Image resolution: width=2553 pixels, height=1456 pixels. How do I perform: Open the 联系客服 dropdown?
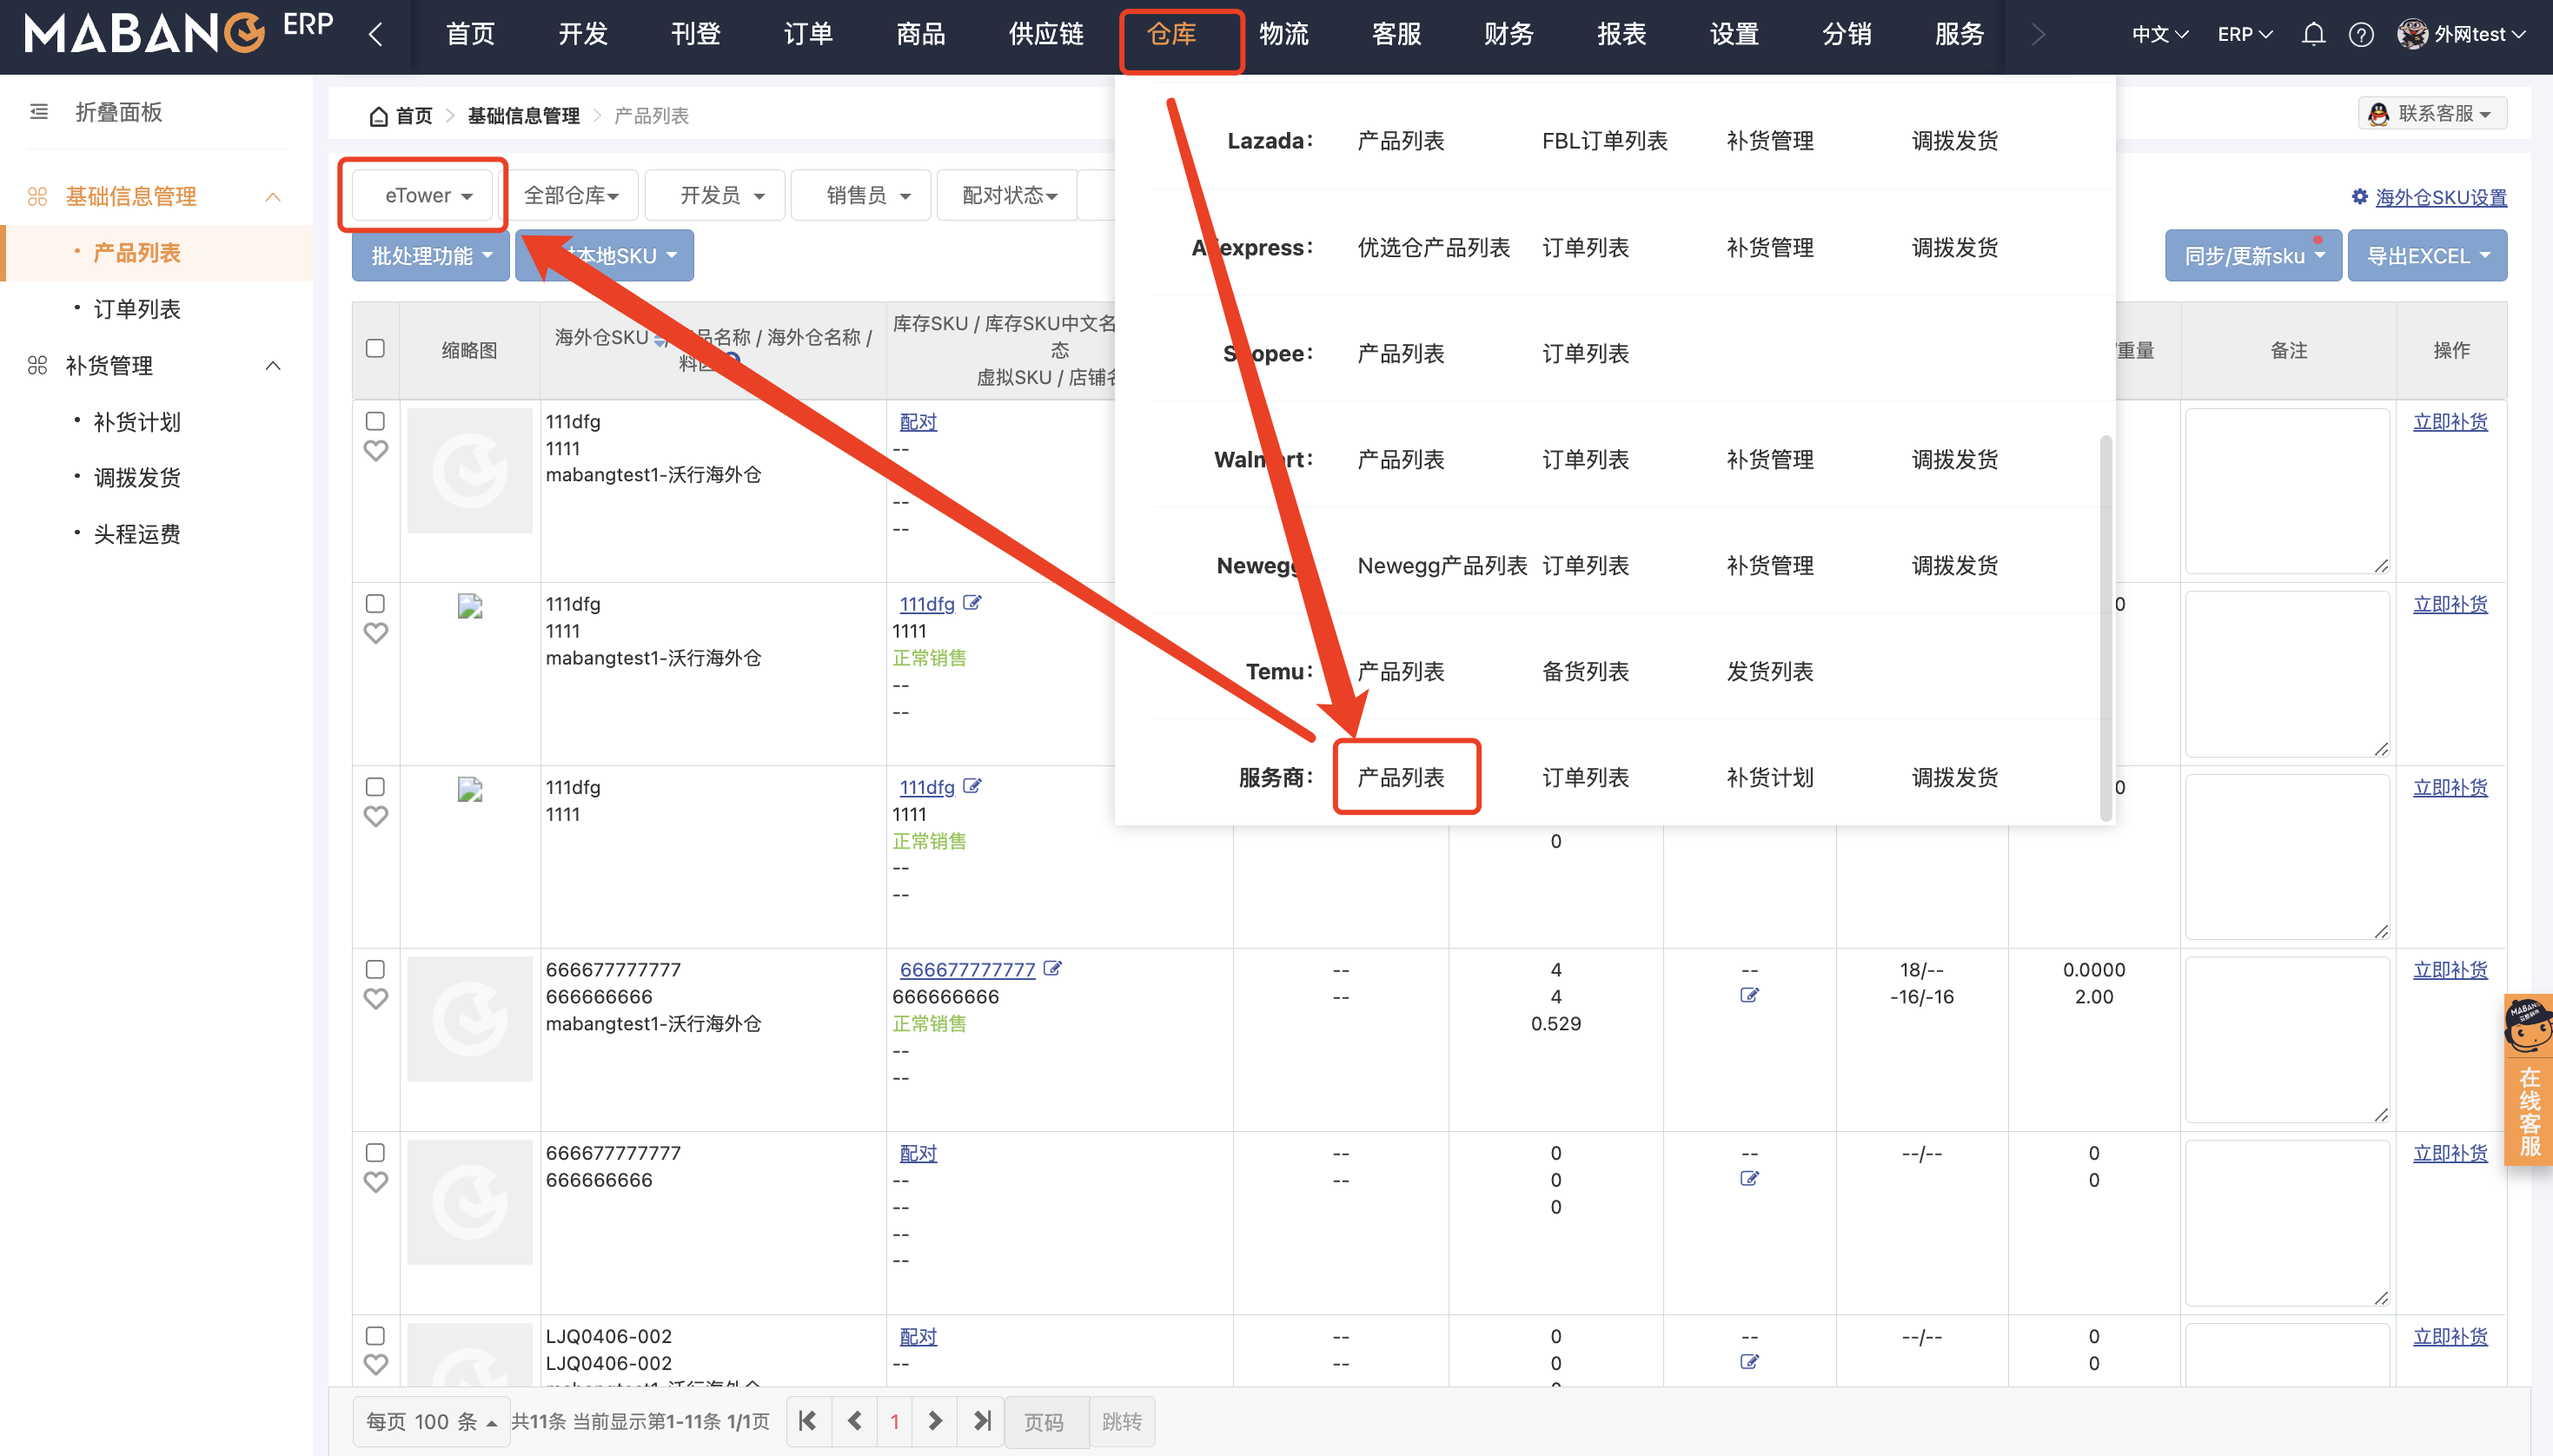tap(2433, 113)
